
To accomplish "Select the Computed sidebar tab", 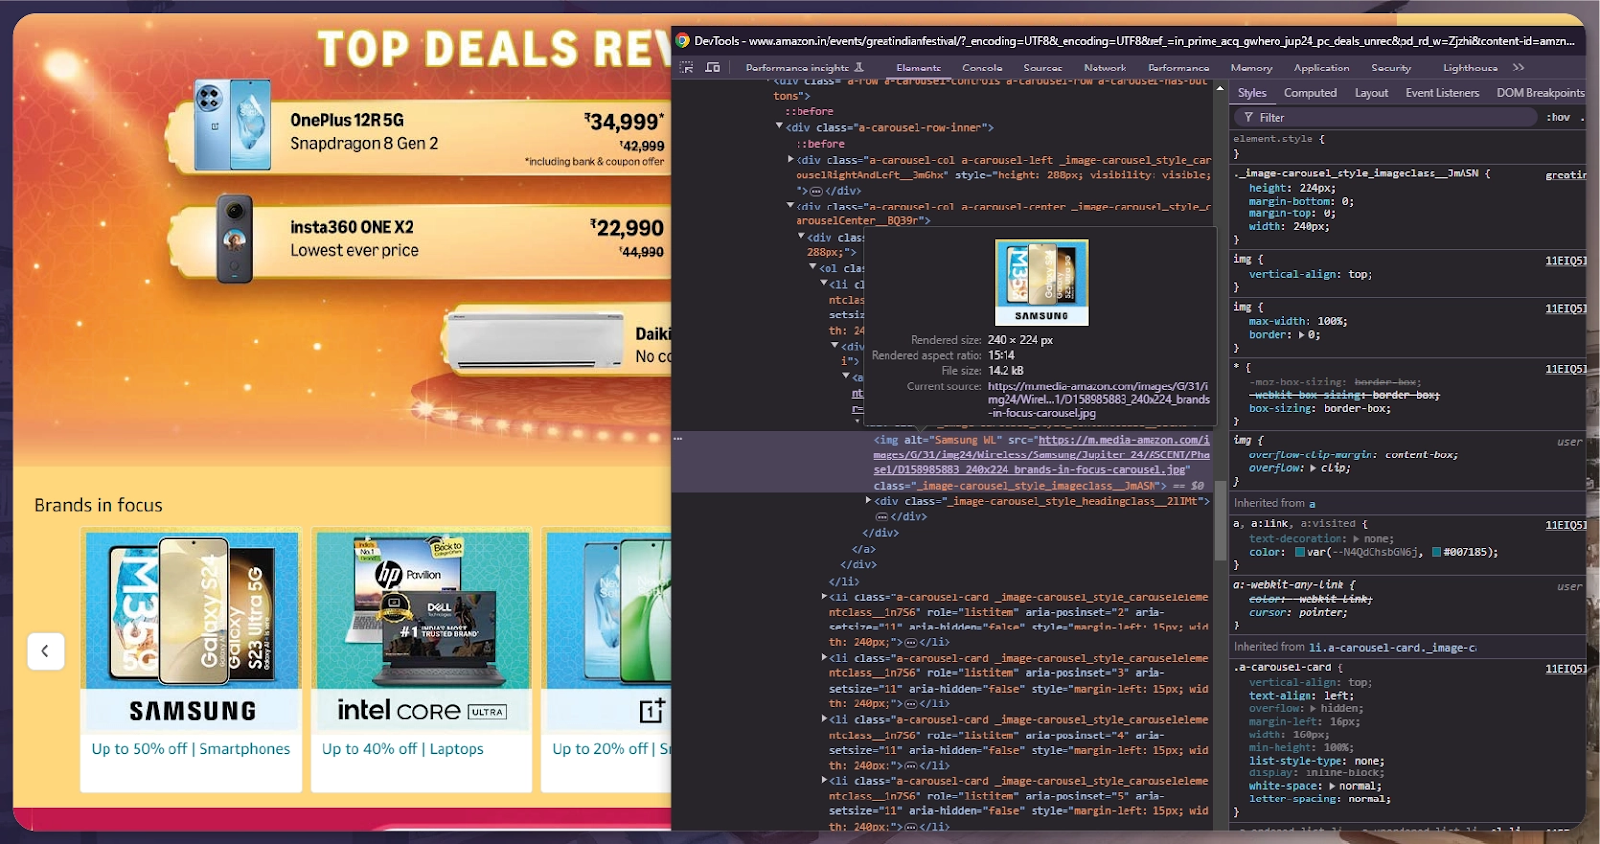I will click(x=1310, y=93).
